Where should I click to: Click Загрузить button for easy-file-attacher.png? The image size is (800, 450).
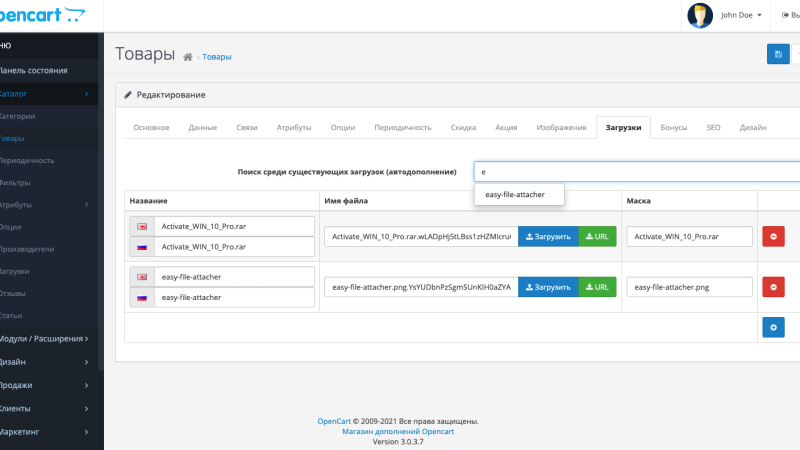548,287
